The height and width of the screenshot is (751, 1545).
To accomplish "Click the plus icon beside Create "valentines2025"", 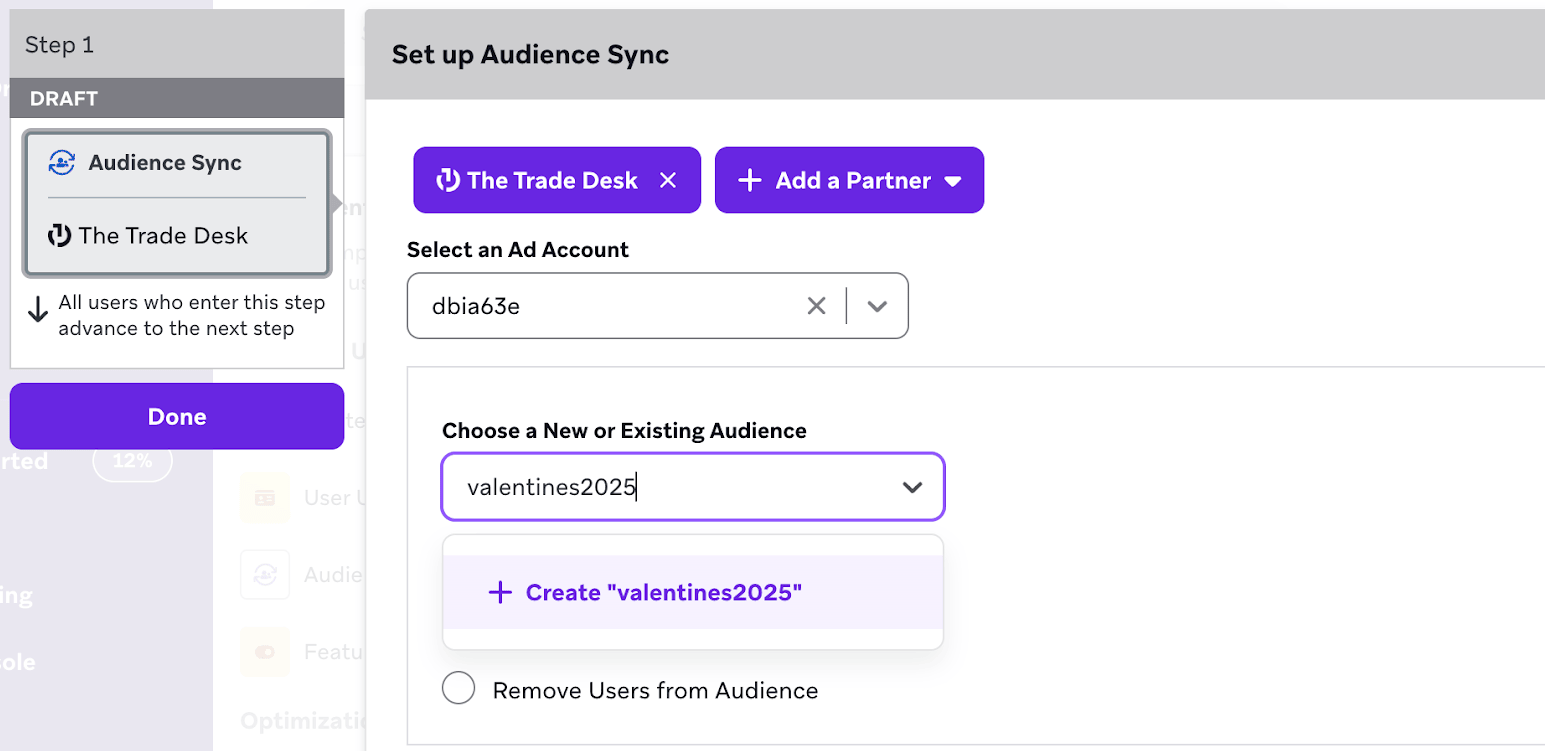I will (500, 592).
